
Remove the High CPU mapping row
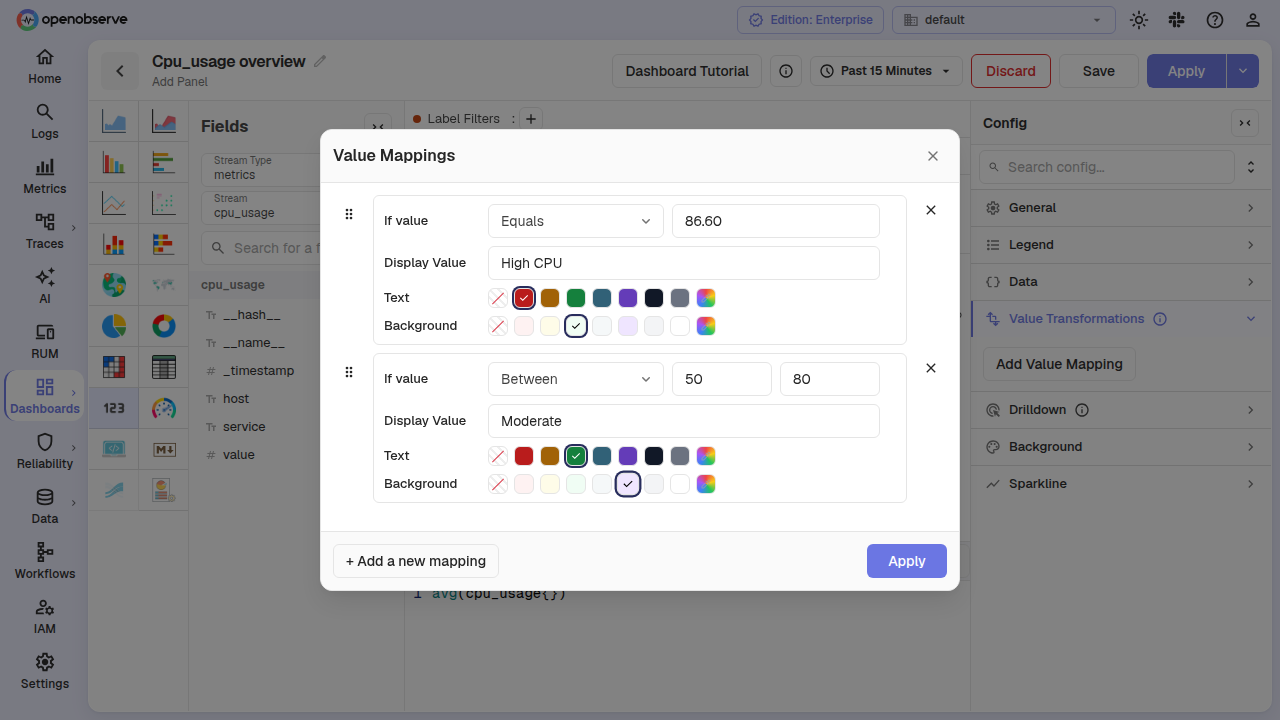coord(931,210)
